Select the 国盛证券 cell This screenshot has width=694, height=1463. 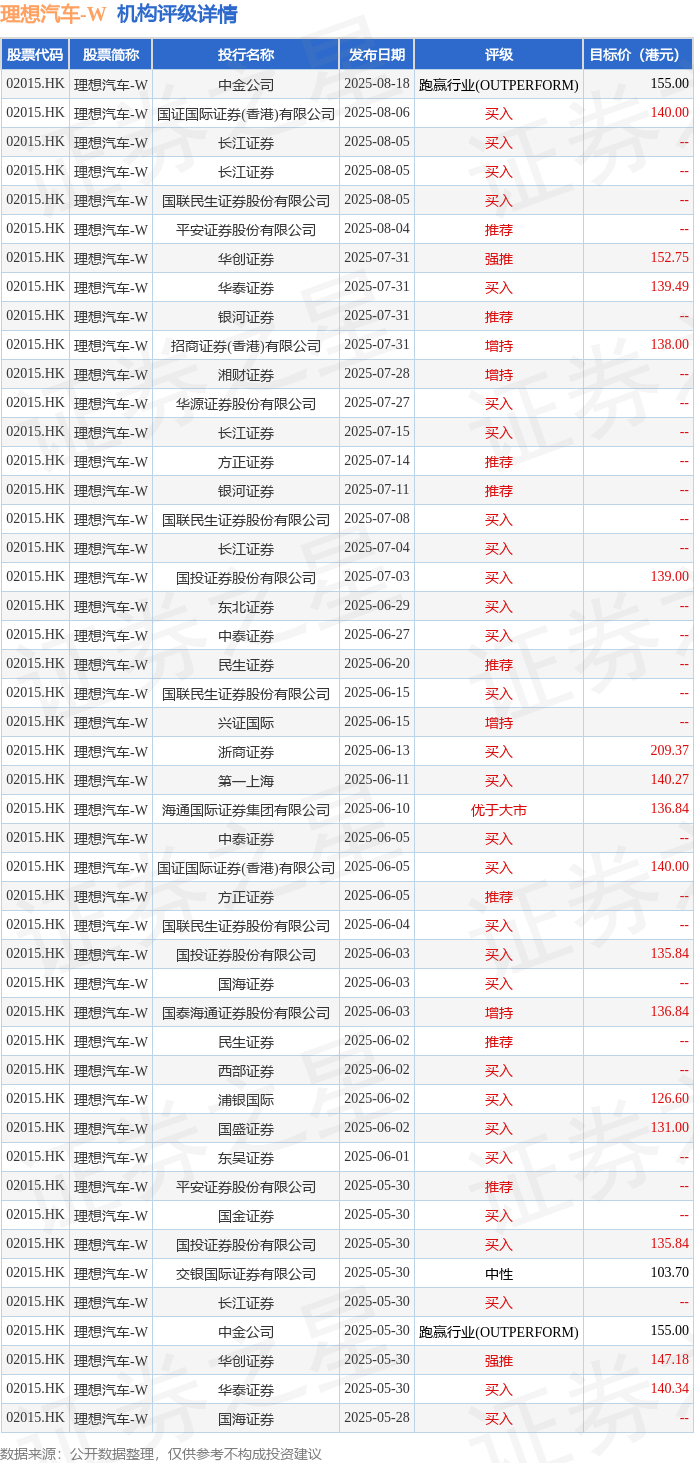(x=246, y=1129)
